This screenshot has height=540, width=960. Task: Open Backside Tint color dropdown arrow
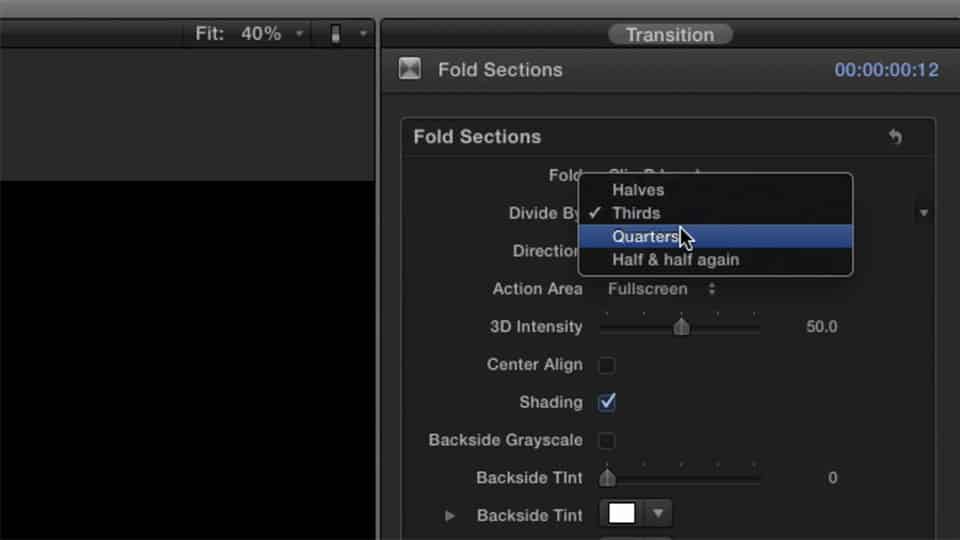tap(658, 513)
